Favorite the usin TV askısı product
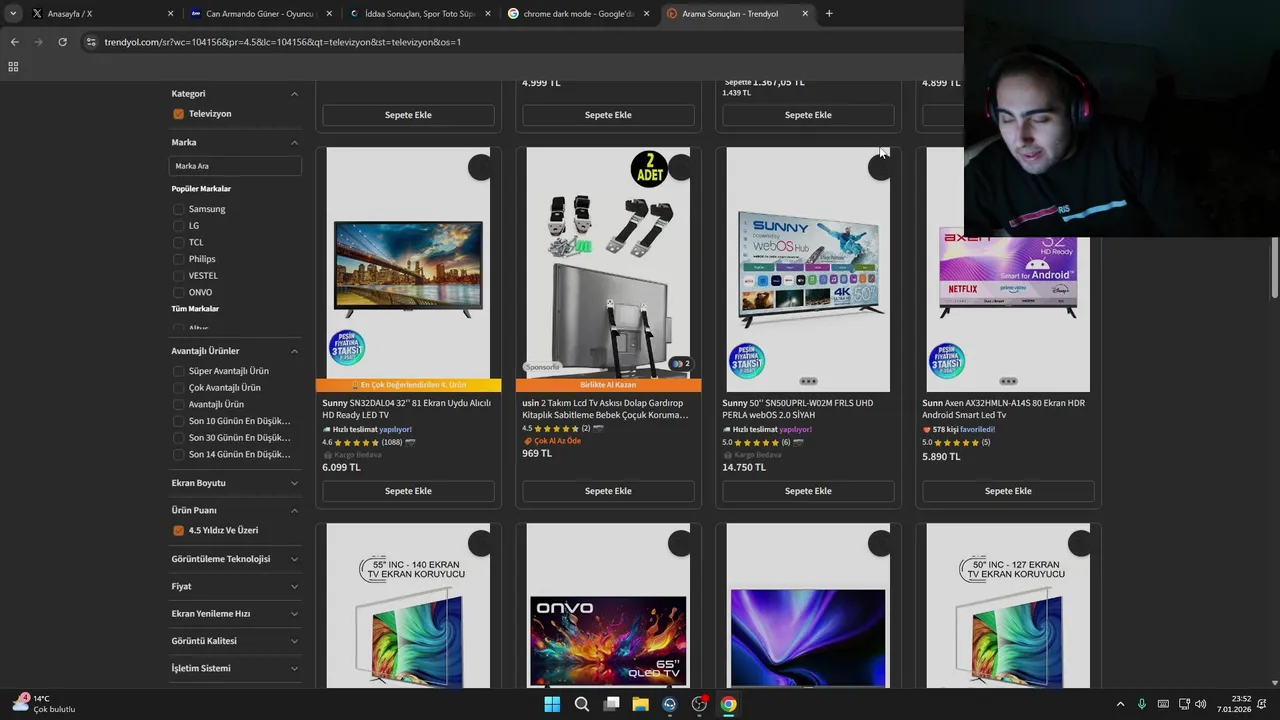The width and height of the screenshot is (1280, 720). pyautogui.click(x=680, y=168)
